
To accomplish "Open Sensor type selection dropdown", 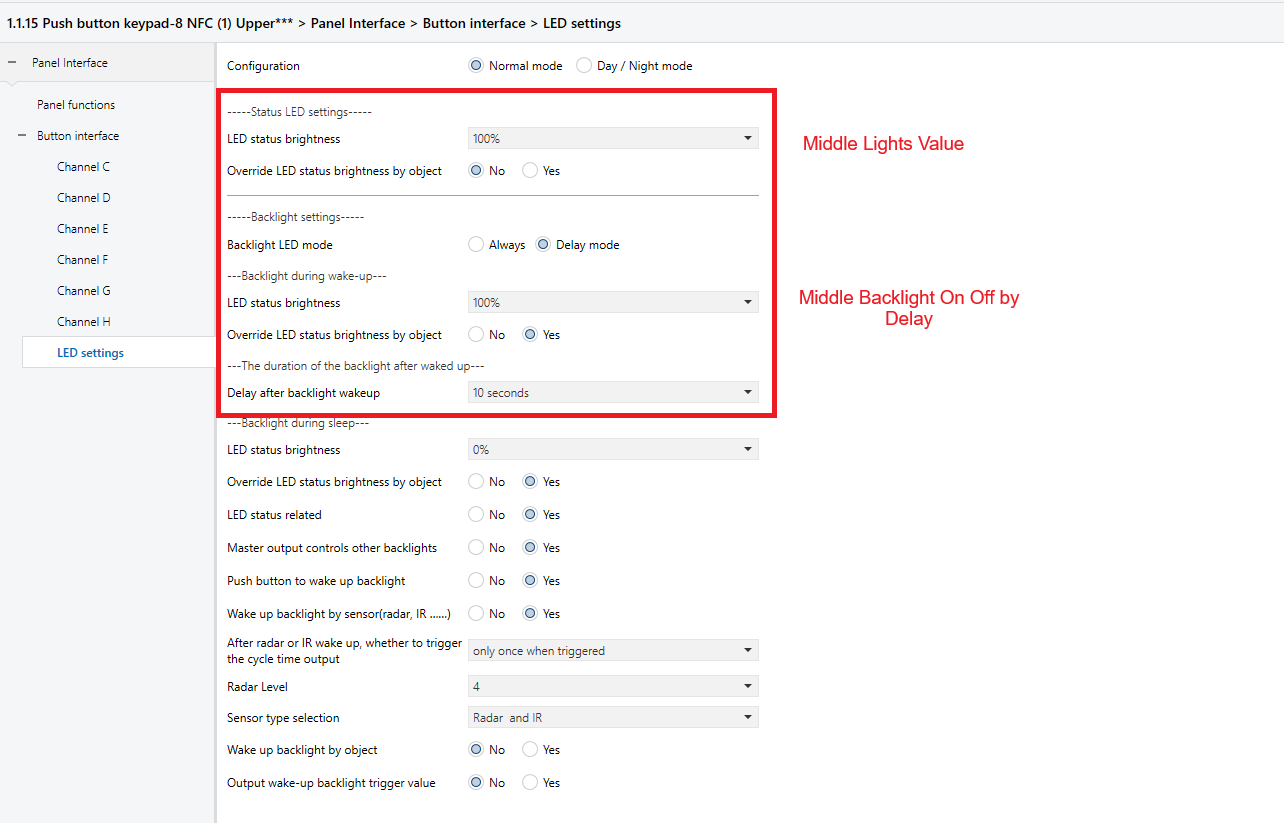I will [x=612, y=717].
